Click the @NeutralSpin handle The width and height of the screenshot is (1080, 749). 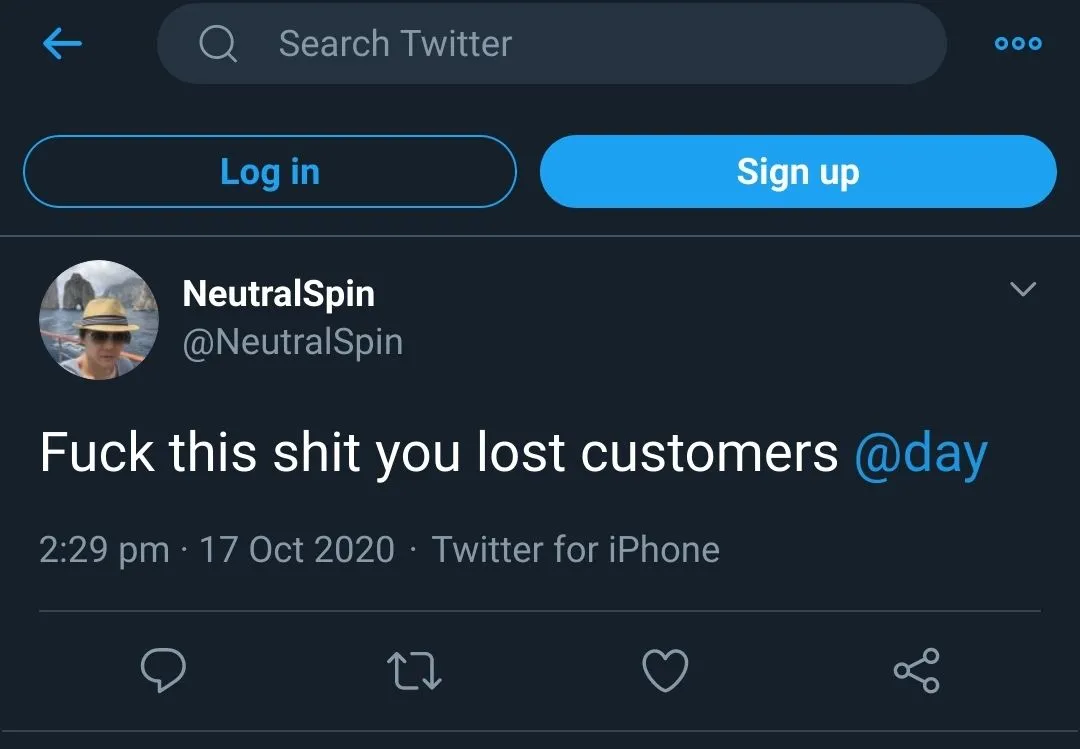coord(292,342)
